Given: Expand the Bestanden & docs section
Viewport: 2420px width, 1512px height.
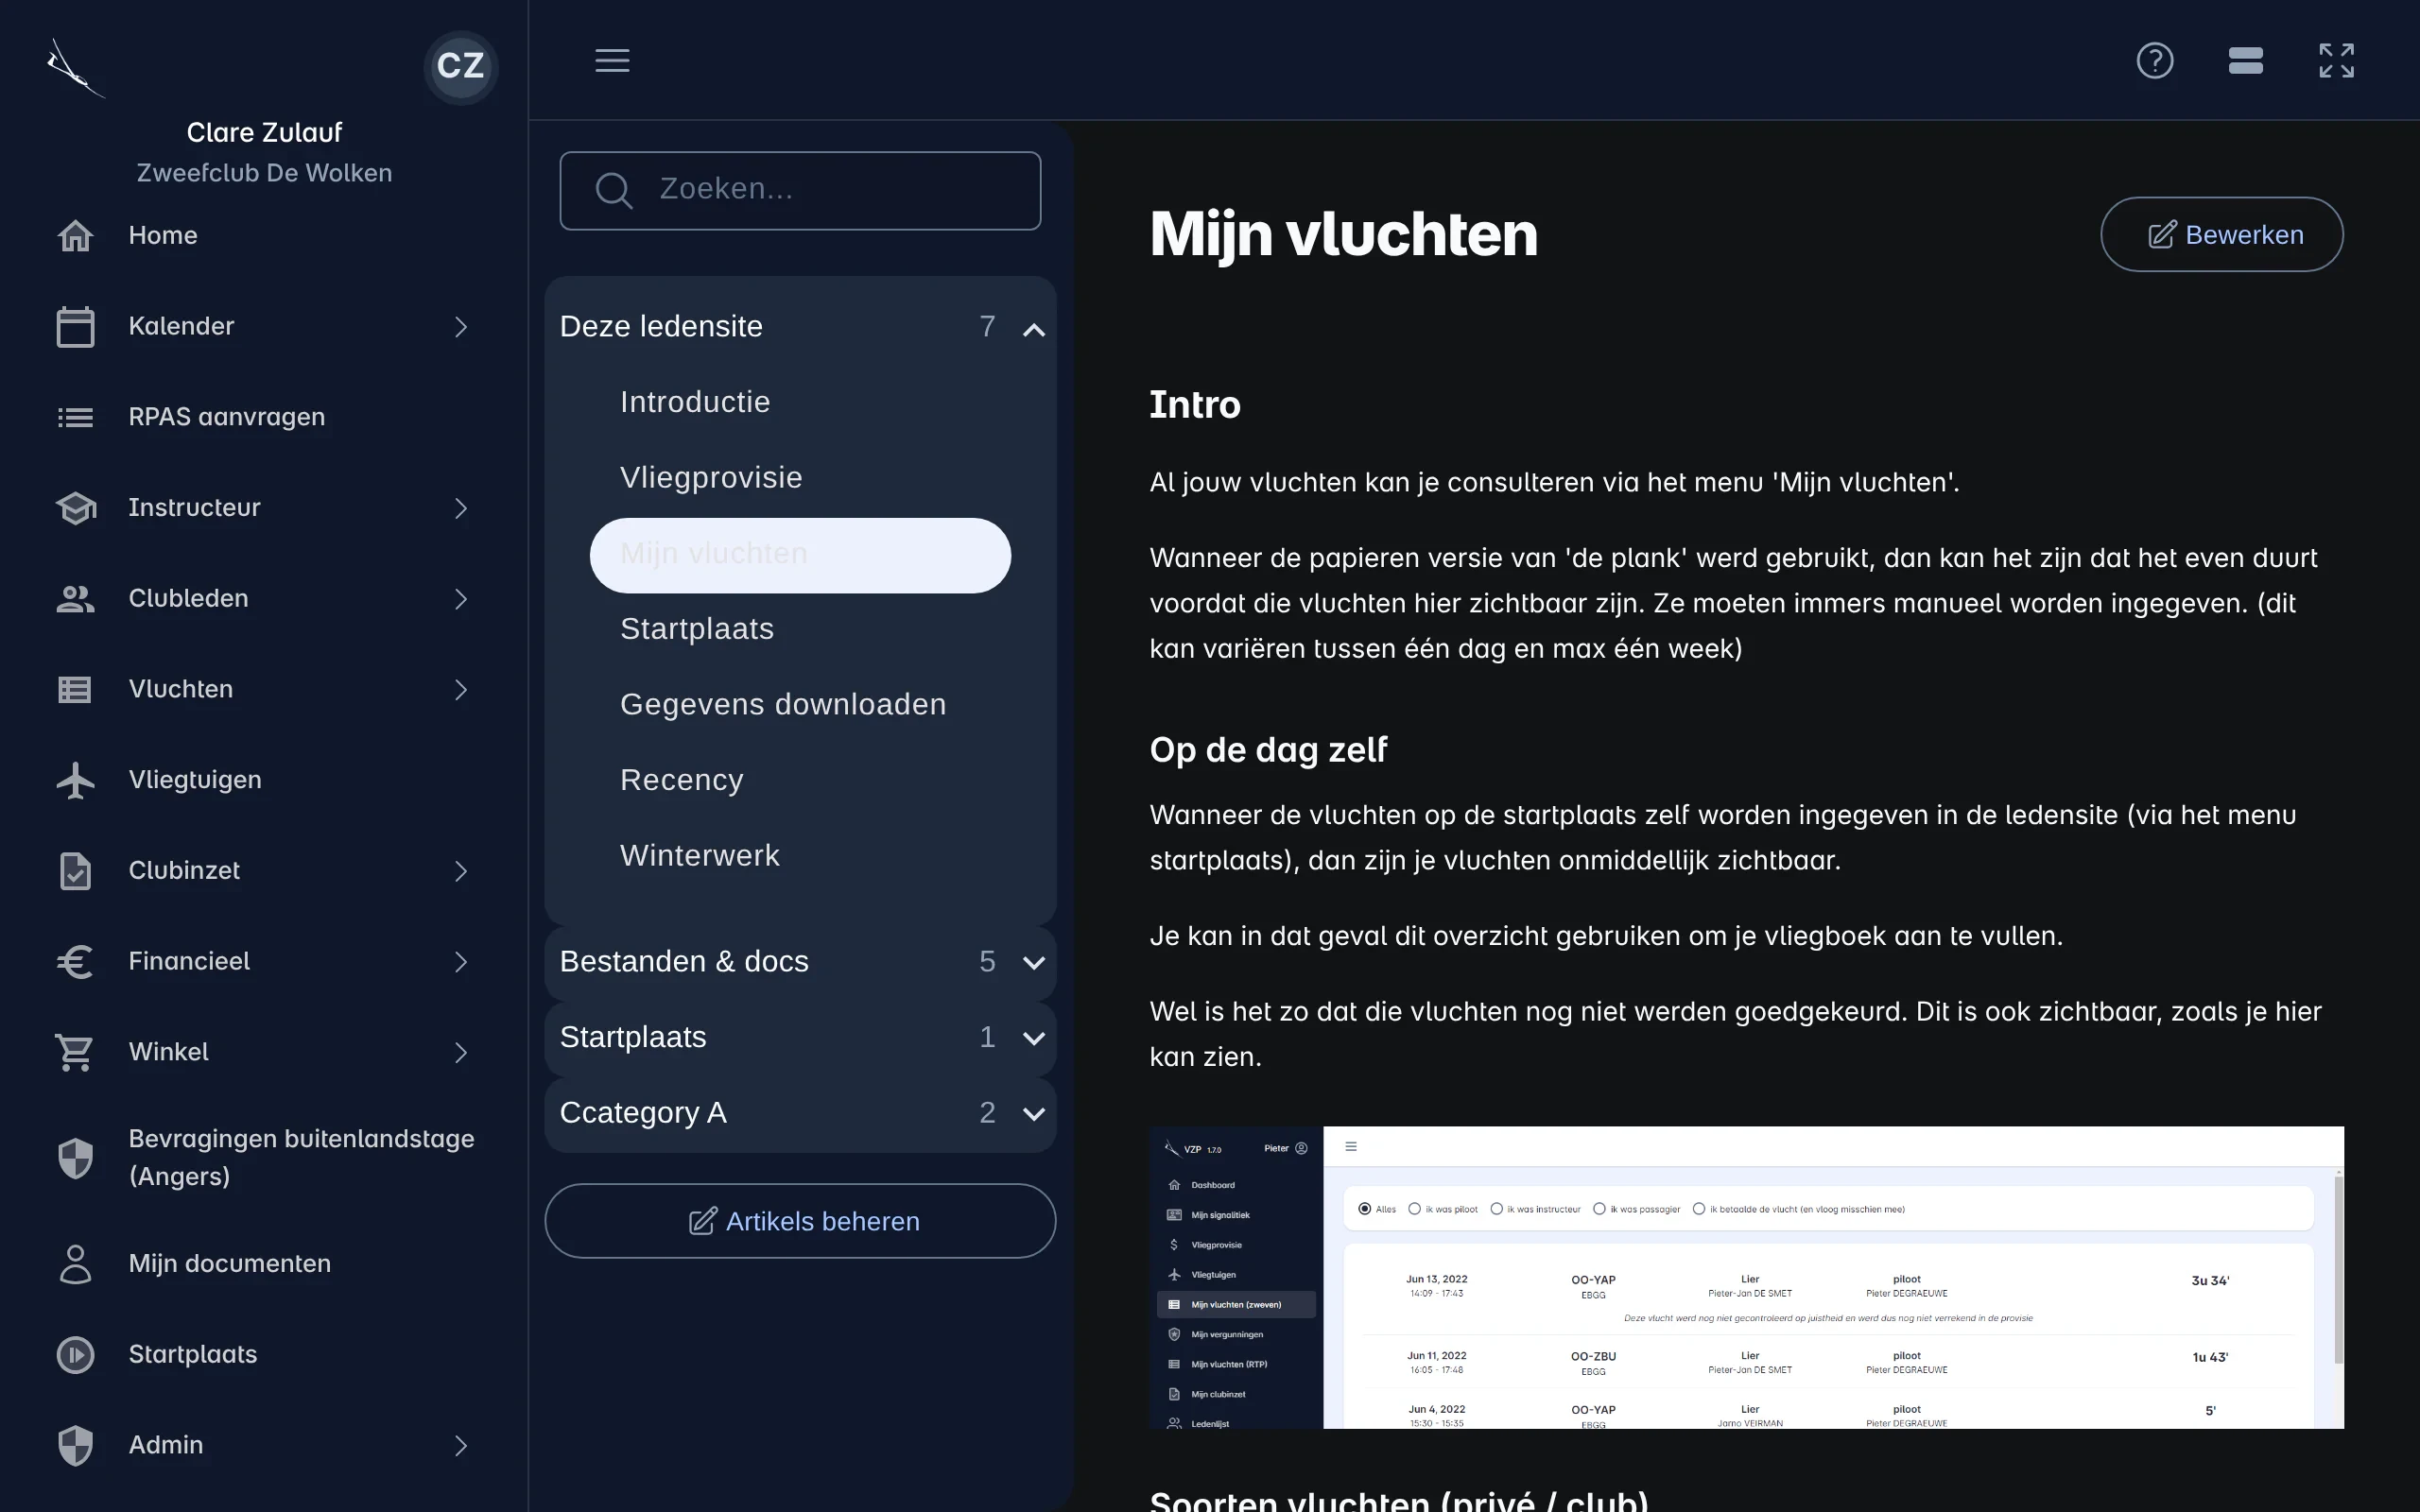Looking at the screenshot, I should 800,962.
